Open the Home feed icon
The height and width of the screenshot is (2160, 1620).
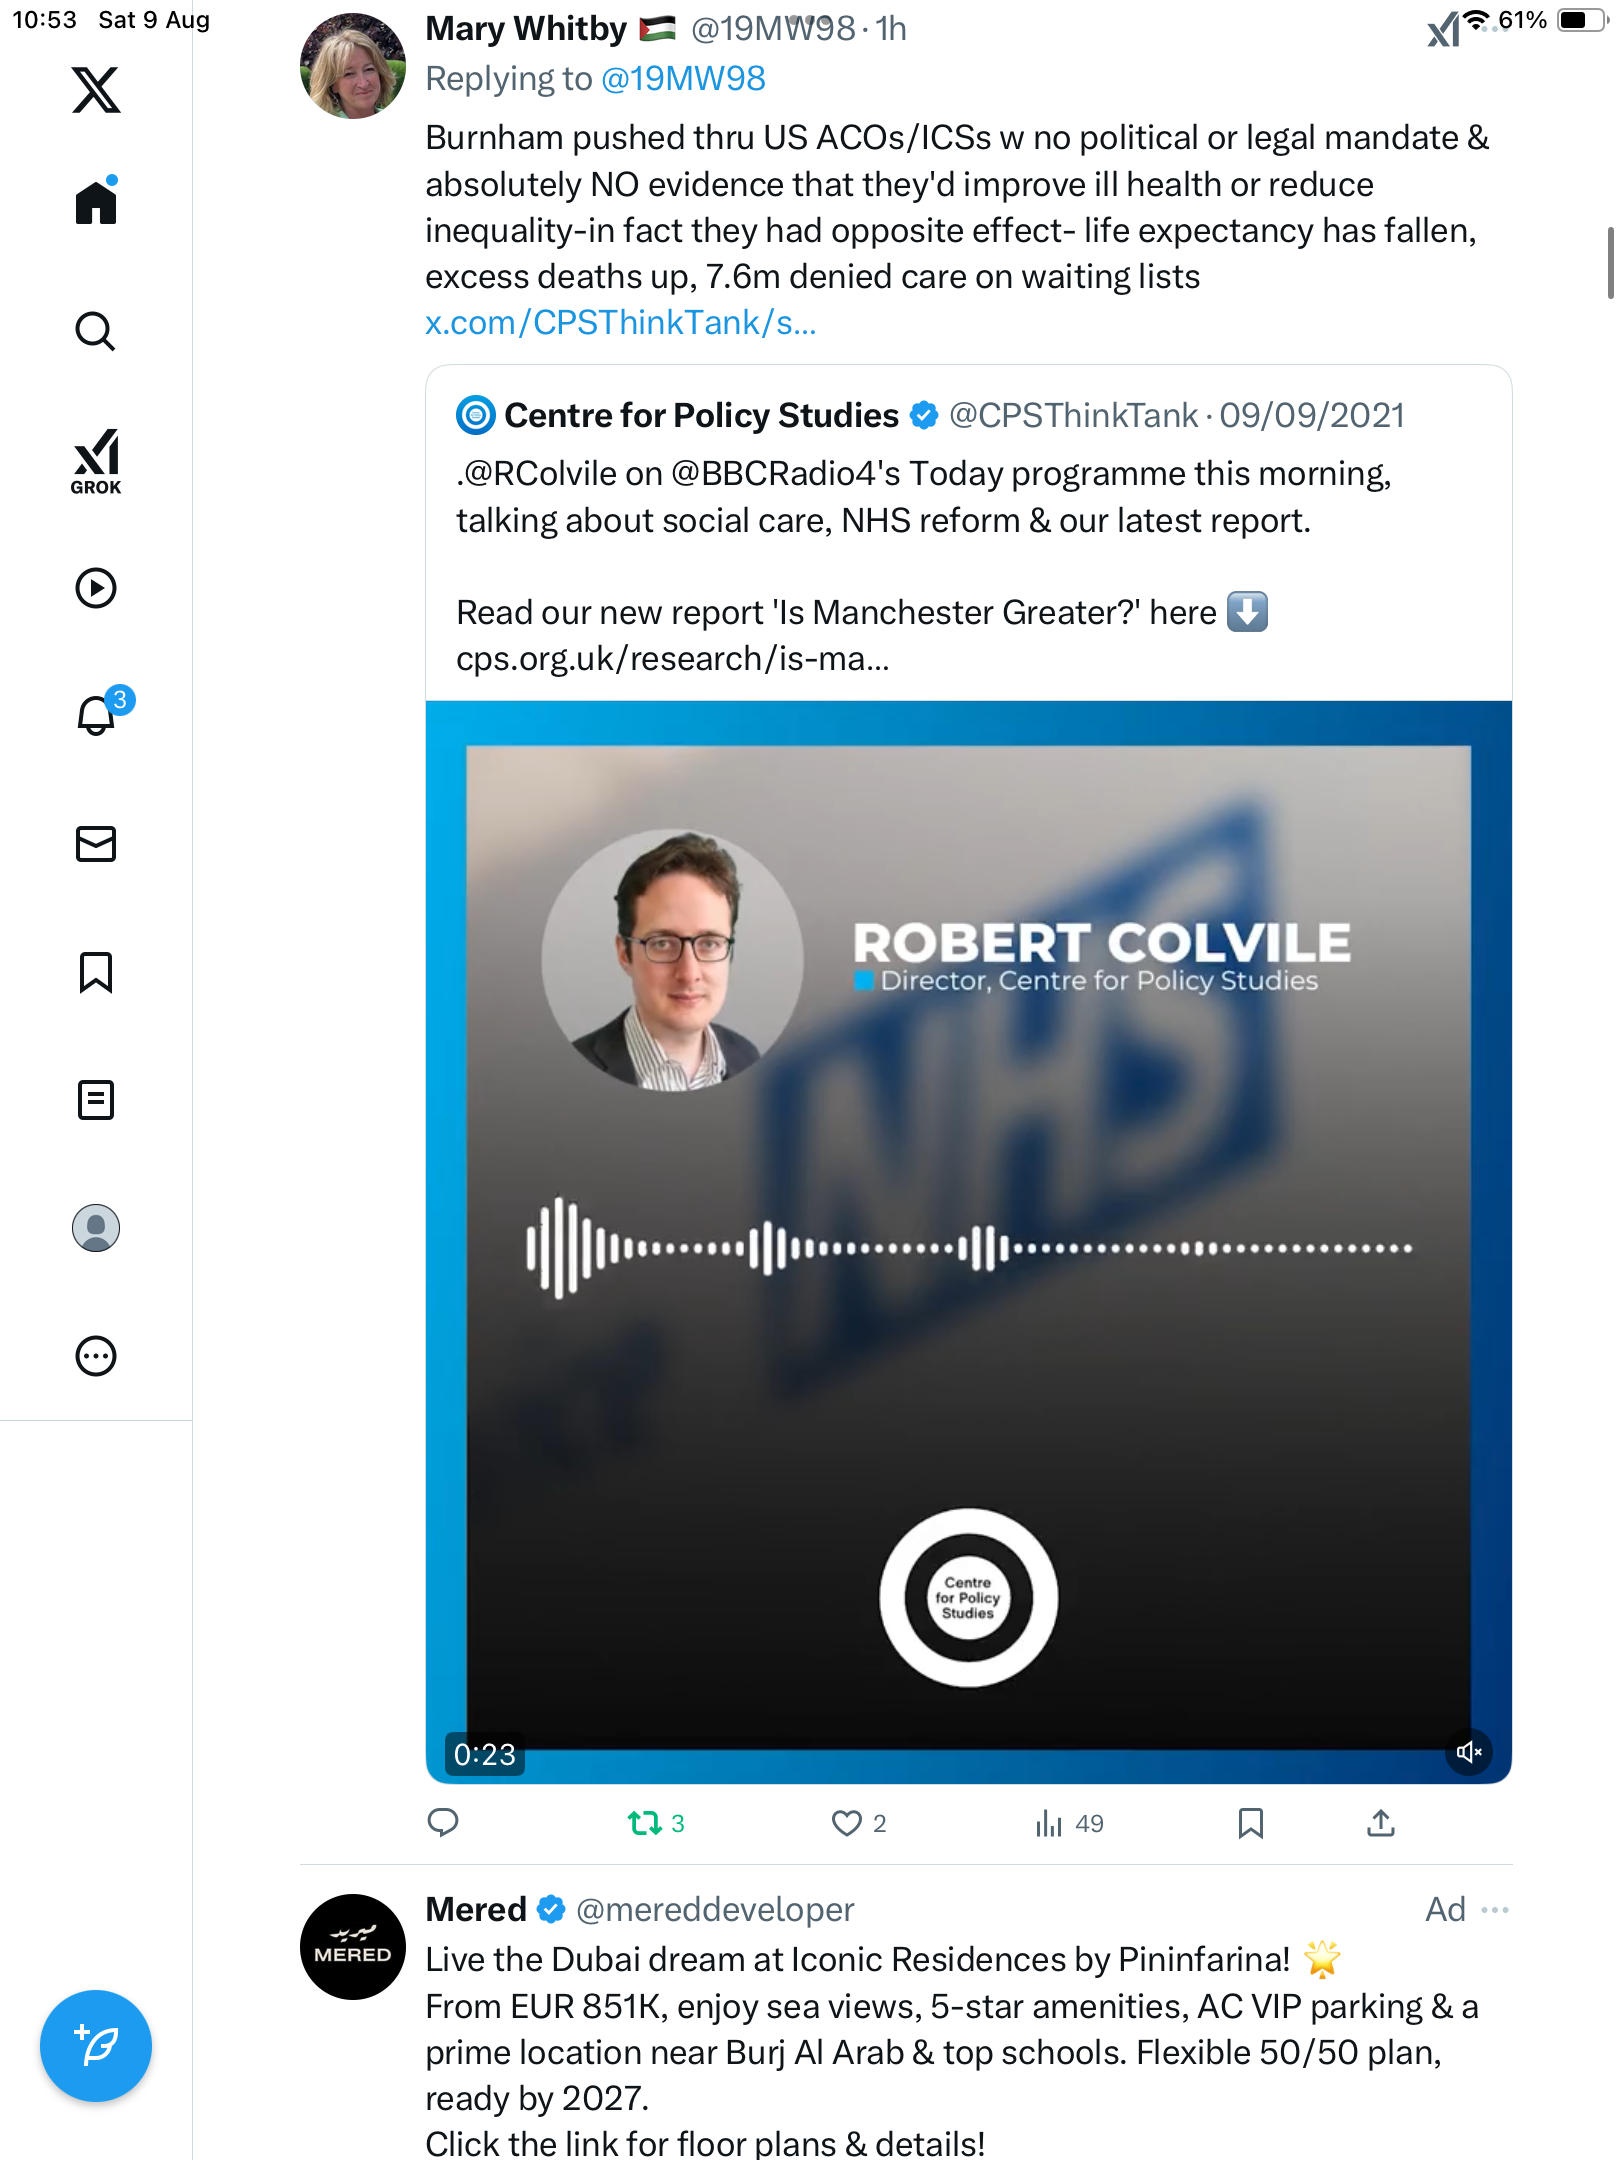[x=96, y=203]
